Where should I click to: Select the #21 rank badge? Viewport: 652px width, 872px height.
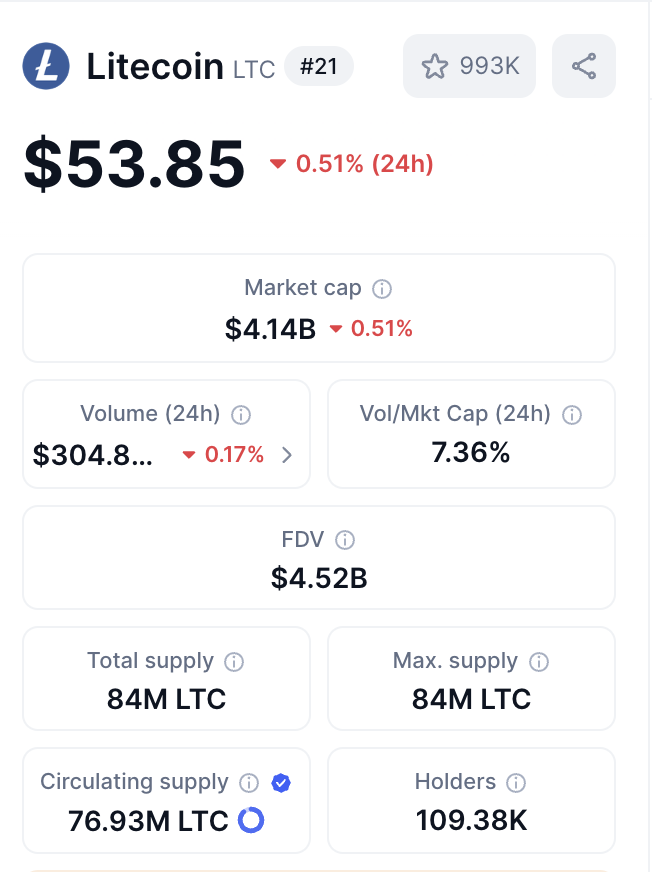tap(319, 66)
